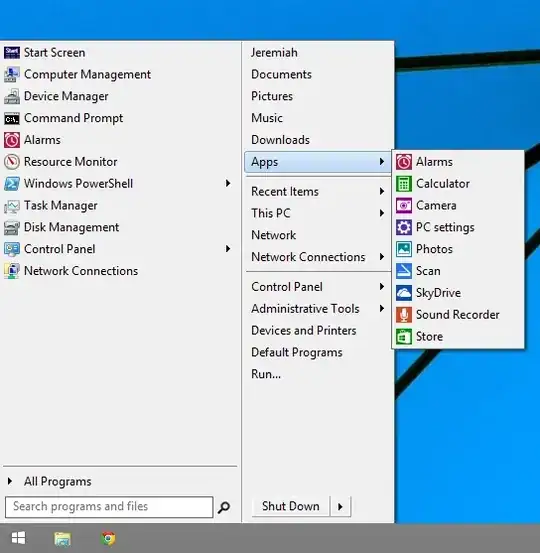Click the Command Prompt text label

[73, 118]
